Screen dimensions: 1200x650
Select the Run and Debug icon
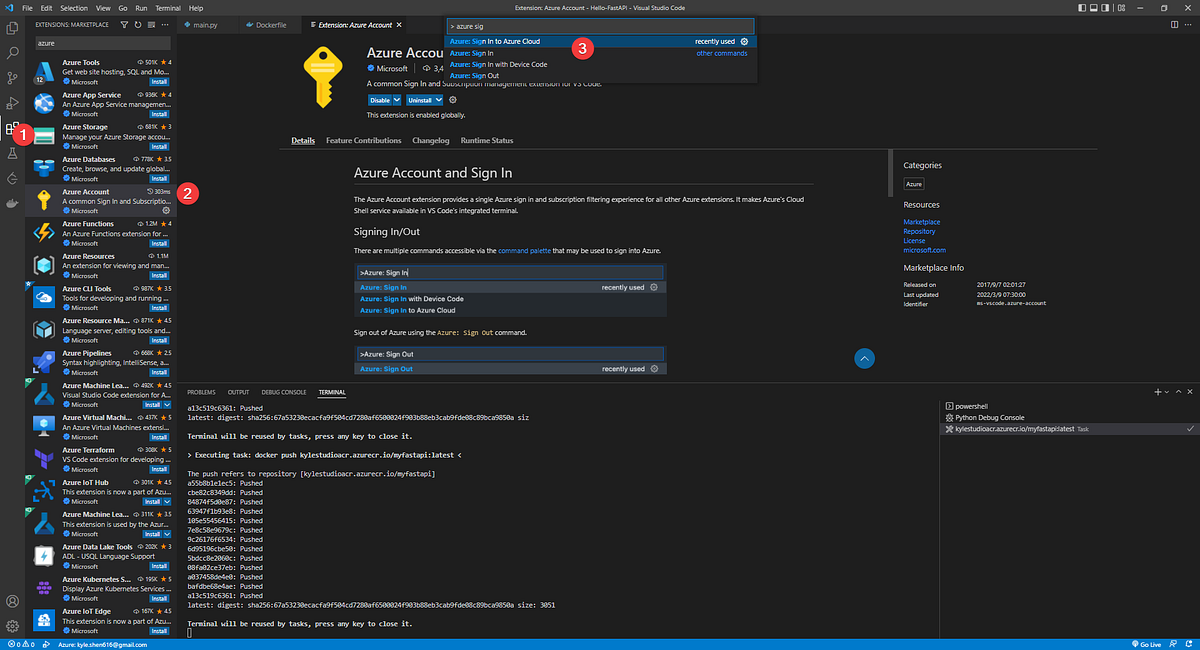[x=13, y=103]
